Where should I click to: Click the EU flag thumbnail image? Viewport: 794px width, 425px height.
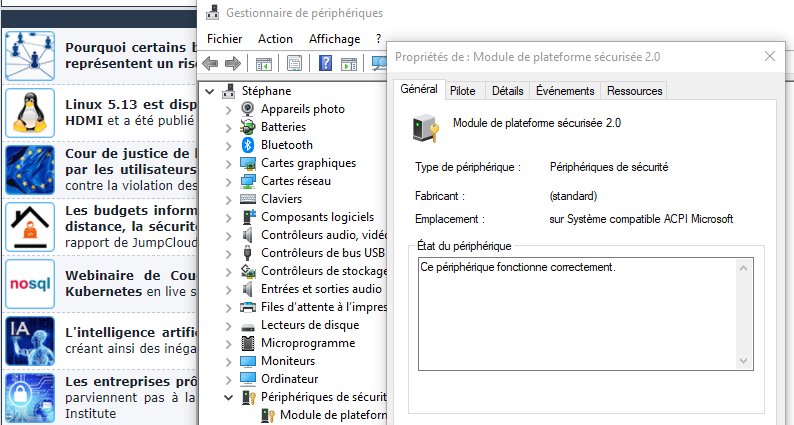tap(30, 170)
